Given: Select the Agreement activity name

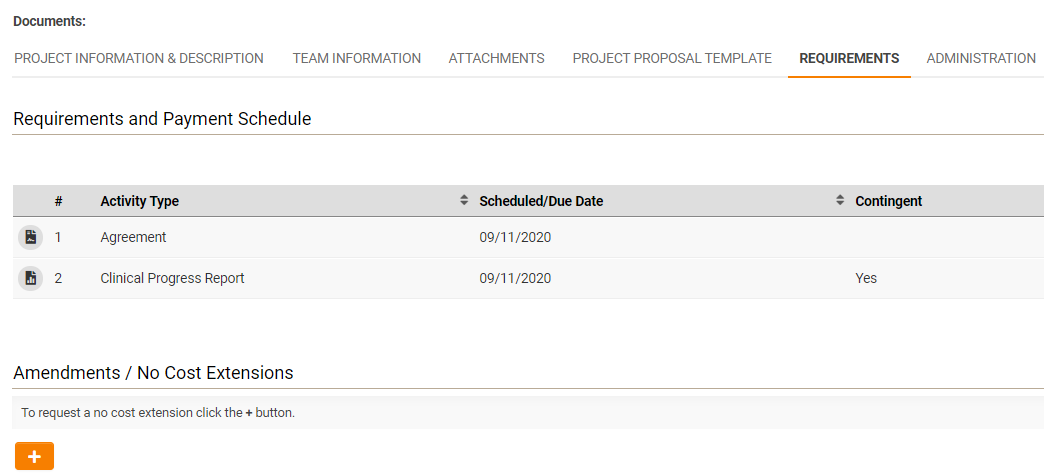Looking at the screenshot, I should [x=133, y=238].
